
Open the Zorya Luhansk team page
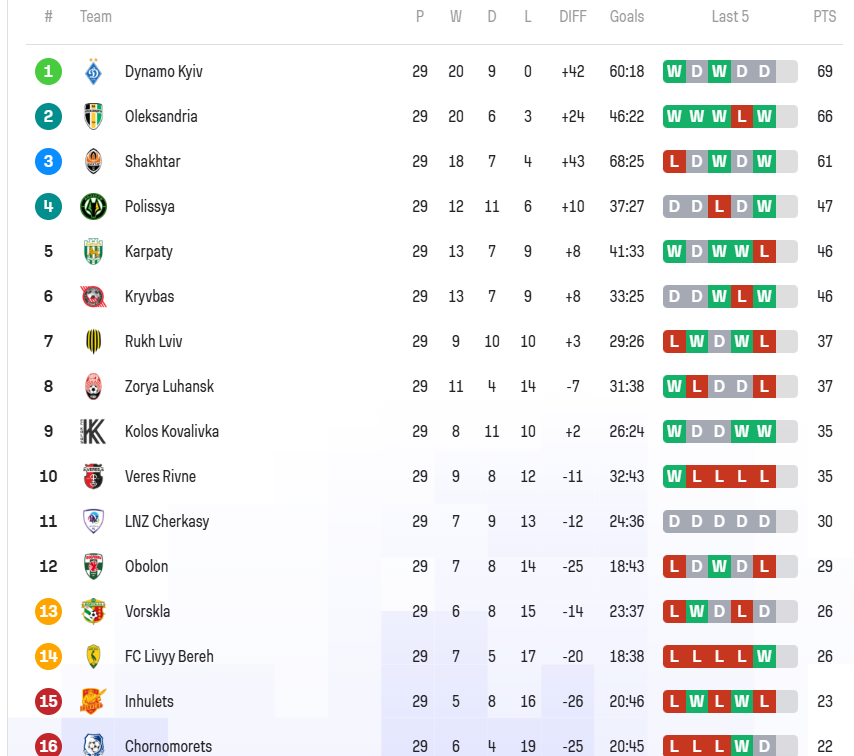pyautogui.click(x=169, y=386)
